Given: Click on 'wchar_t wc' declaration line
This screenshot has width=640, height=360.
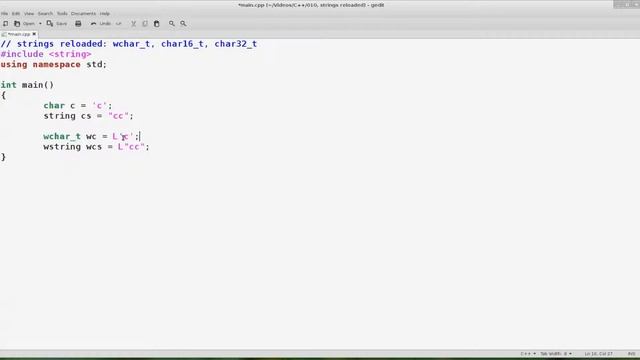Looking at the screenshot, I should click(91, 136).
